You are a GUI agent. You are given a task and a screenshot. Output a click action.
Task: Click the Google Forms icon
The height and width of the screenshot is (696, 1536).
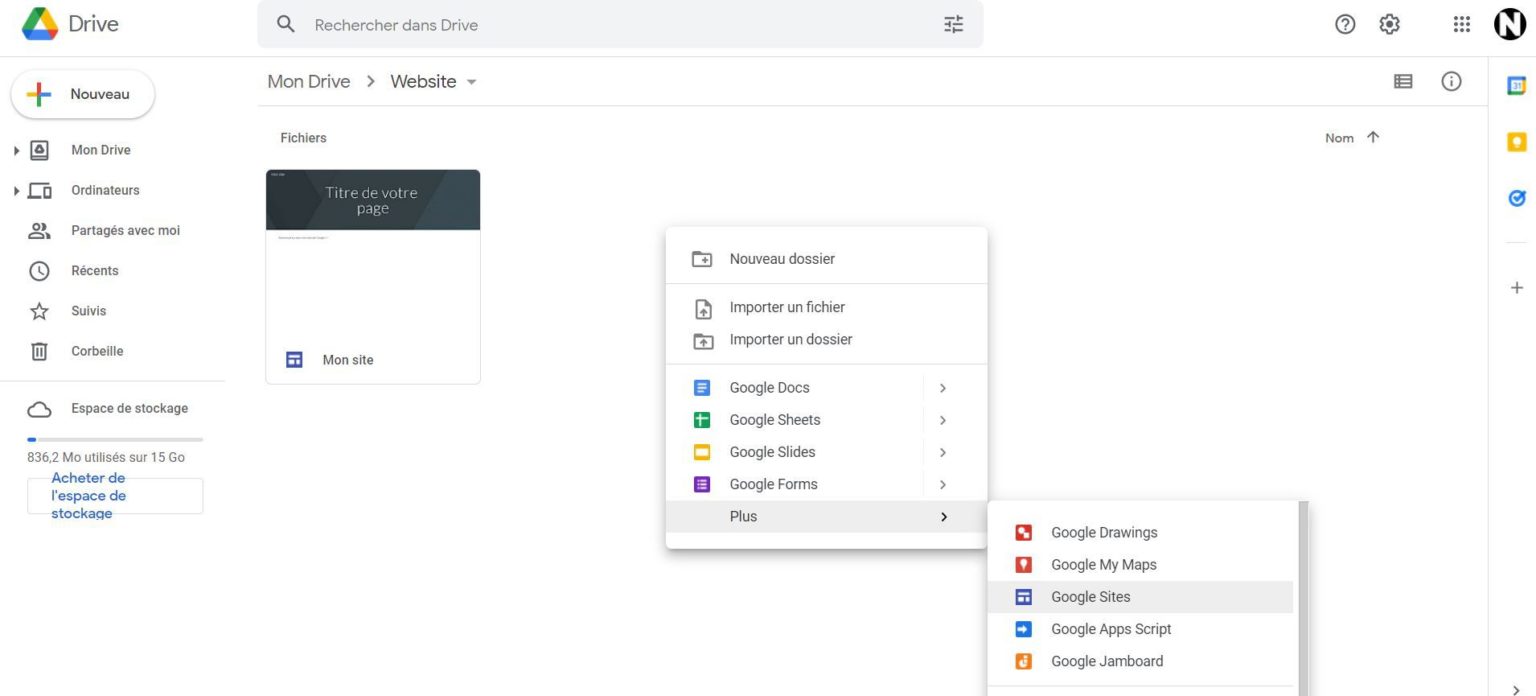click(x=702, y=484)
